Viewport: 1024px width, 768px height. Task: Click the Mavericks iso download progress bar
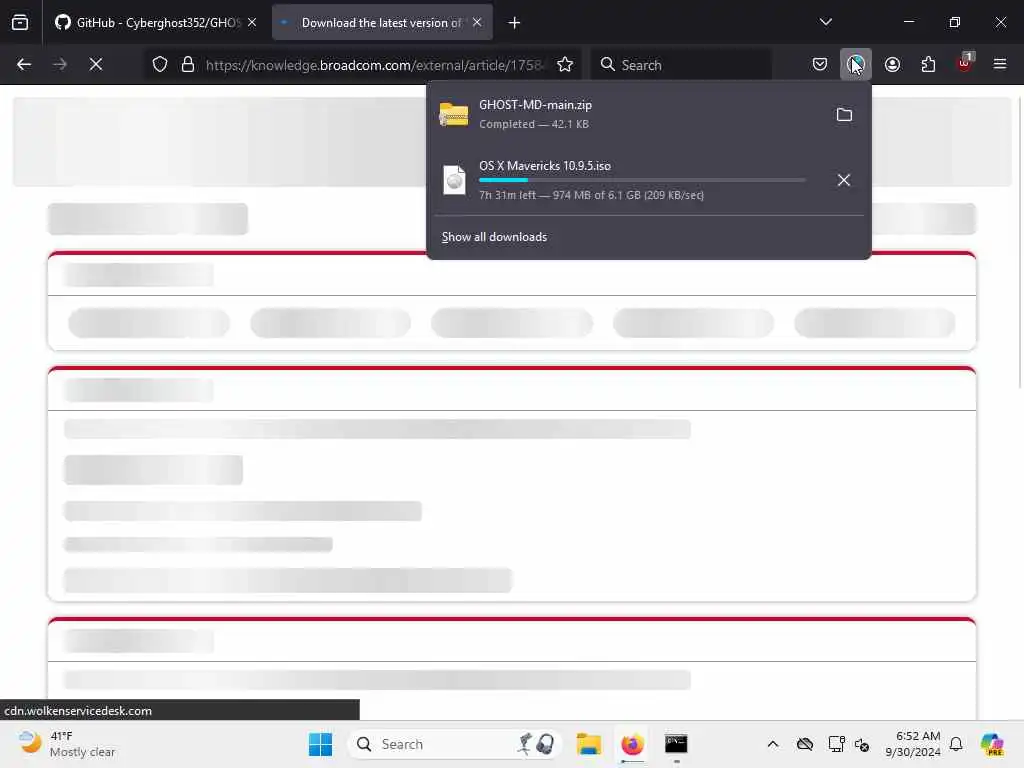[x=642, y=180]
